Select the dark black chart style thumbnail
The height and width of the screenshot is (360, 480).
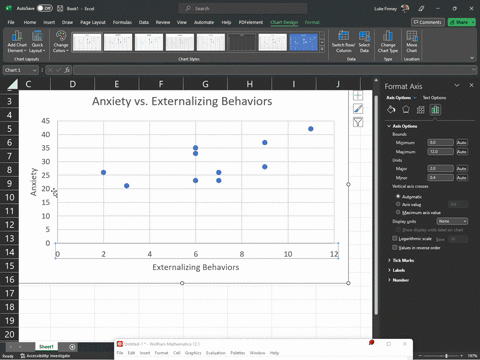pyautogui.click(x=242, y=42)
